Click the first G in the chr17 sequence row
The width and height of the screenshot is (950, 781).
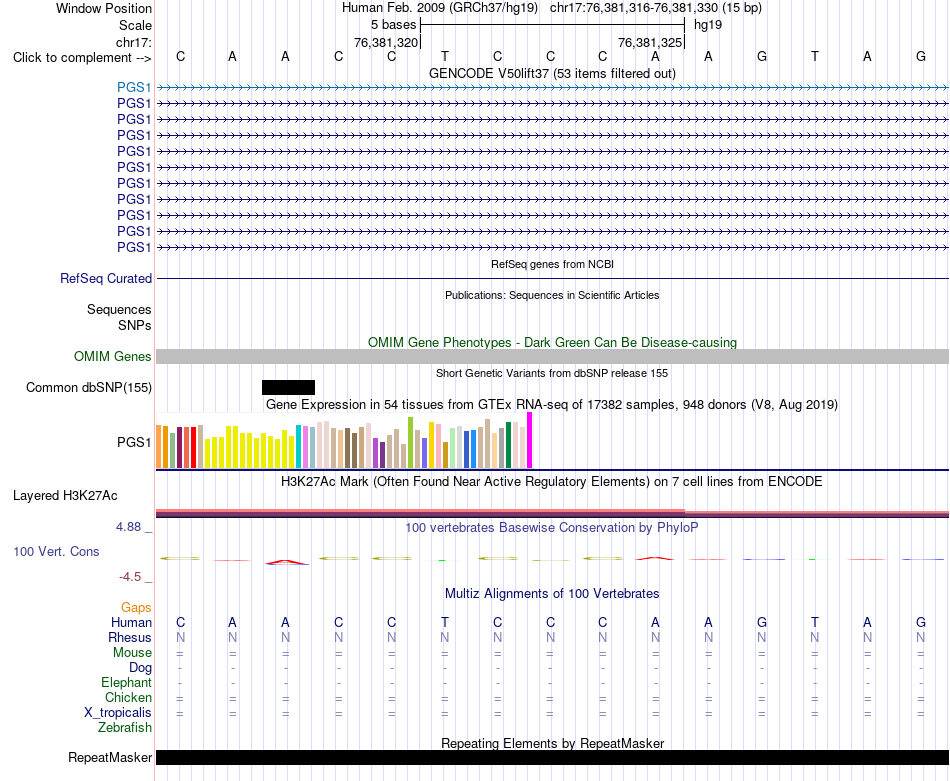[762, 56]
